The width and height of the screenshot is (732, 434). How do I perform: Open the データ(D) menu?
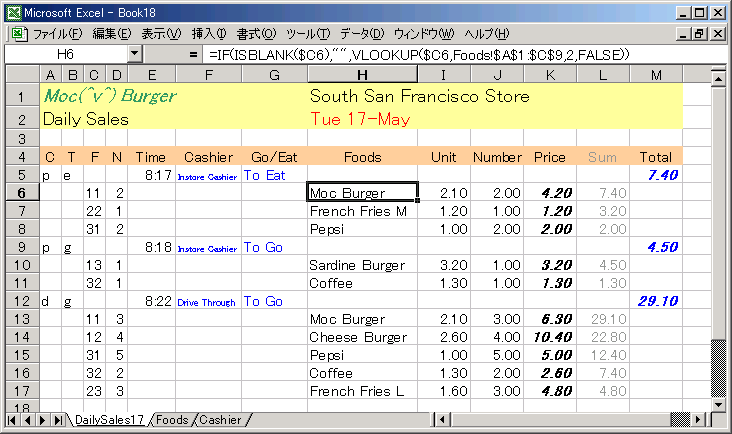coord(362,34)
